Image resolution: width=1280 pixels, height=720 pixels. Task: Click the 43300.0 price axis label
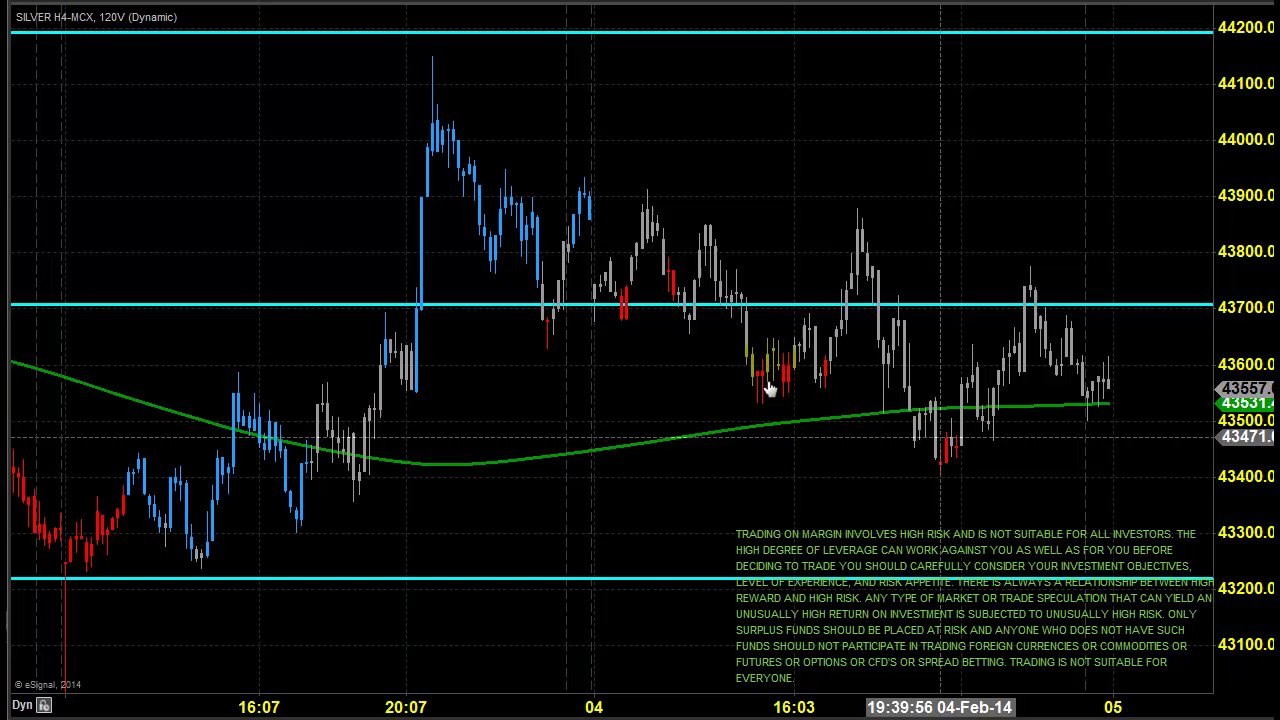[x=1246, y=532]
